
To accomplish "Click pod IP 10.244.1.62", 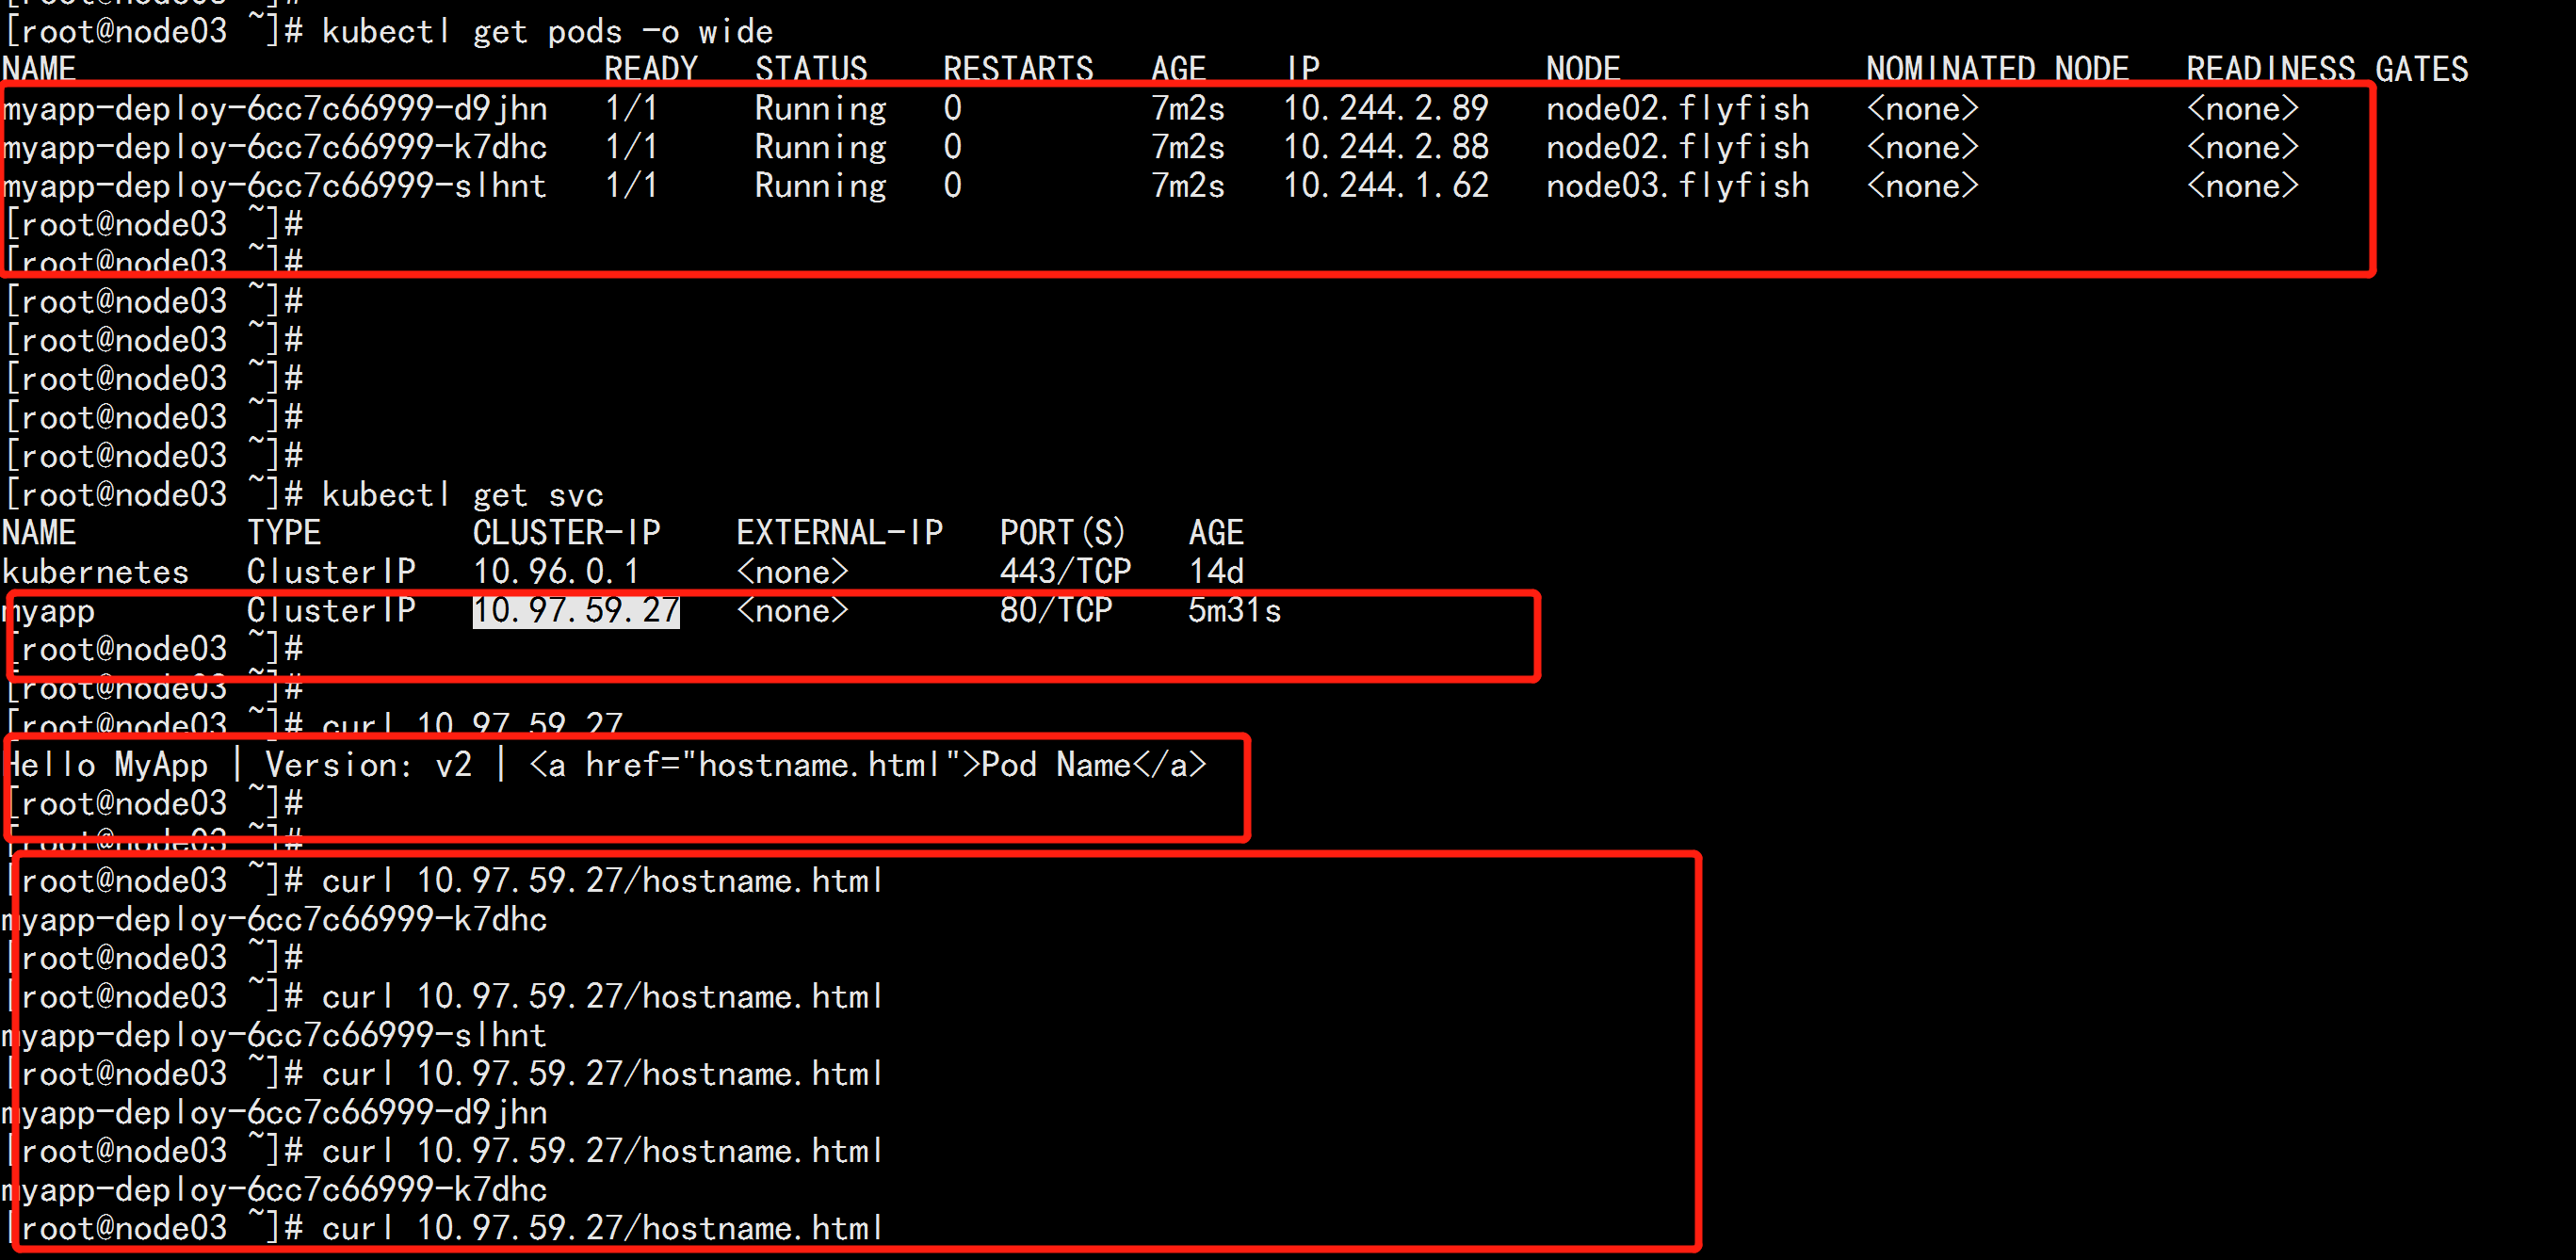I will [1386, 186].
